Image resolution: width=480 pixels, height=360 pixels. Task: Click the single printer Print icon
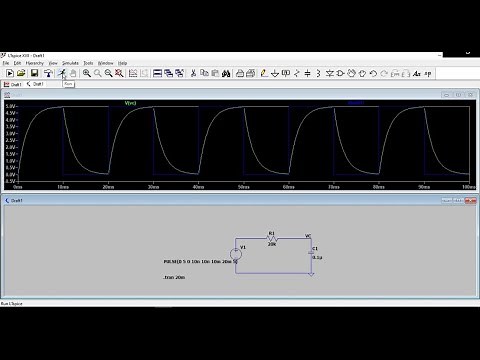click(x=240, y=73)
